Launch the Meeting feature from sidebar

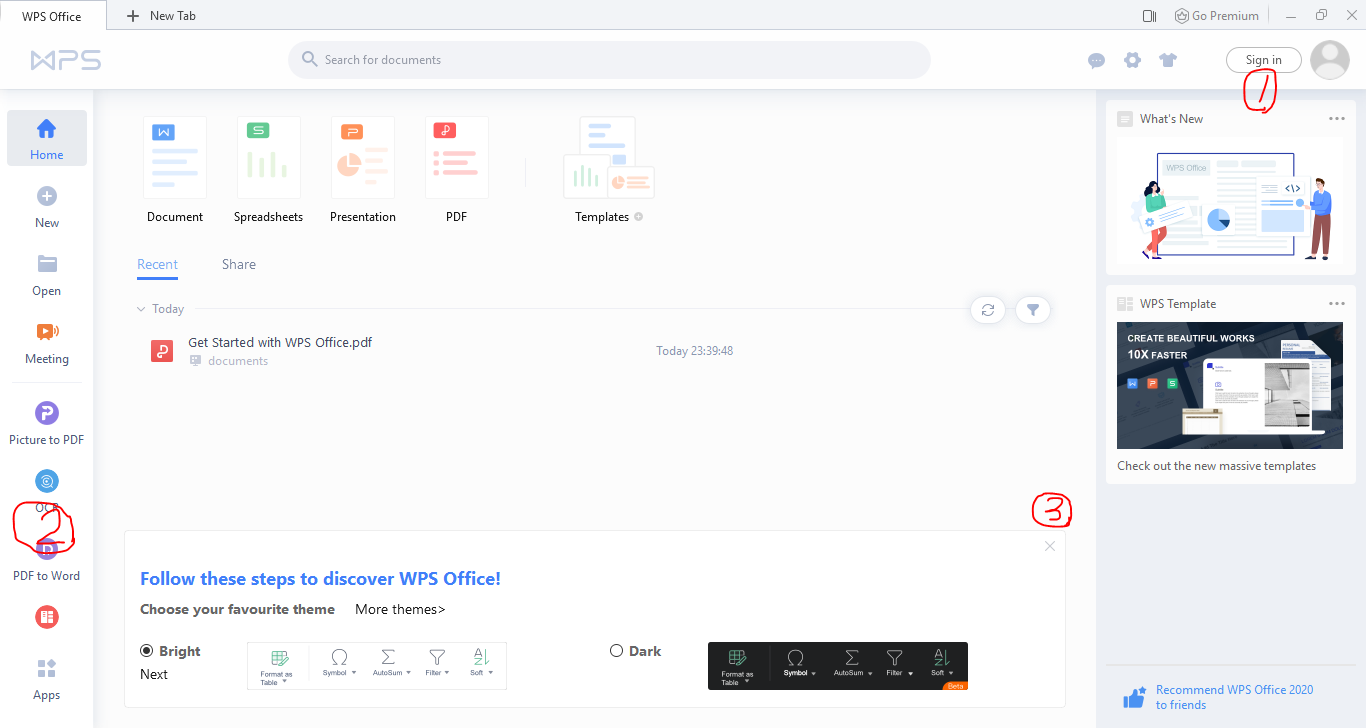pos(47,343)
